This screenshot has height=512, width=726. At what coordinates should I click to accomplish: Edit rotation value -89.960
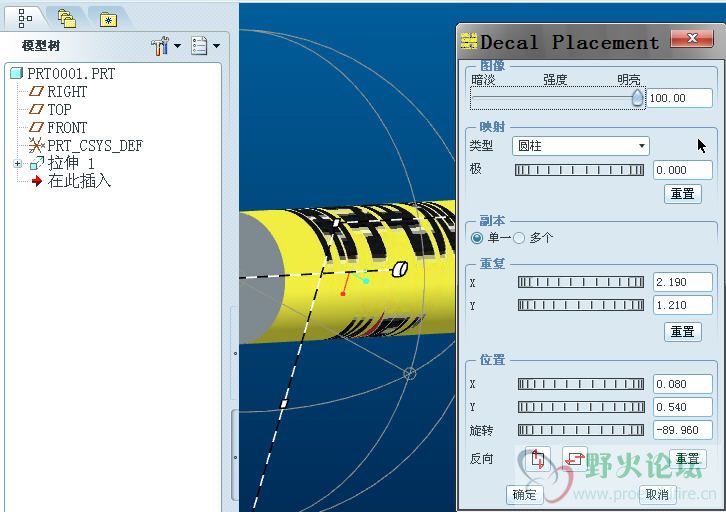point(682,430)
